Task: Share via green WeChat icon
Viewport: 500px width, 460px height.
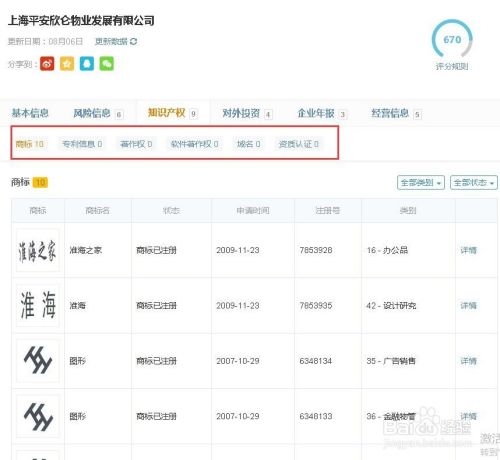Action: [x=107, y=64]
